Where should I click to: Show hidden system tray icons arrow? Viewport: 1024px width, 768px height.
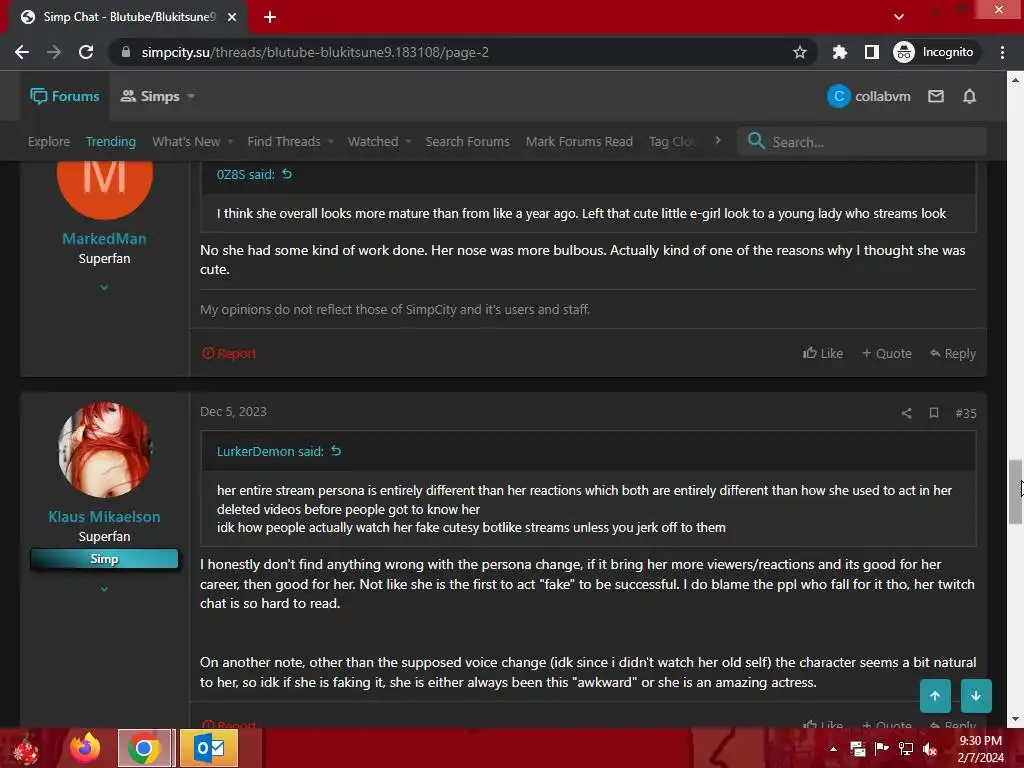833,749
